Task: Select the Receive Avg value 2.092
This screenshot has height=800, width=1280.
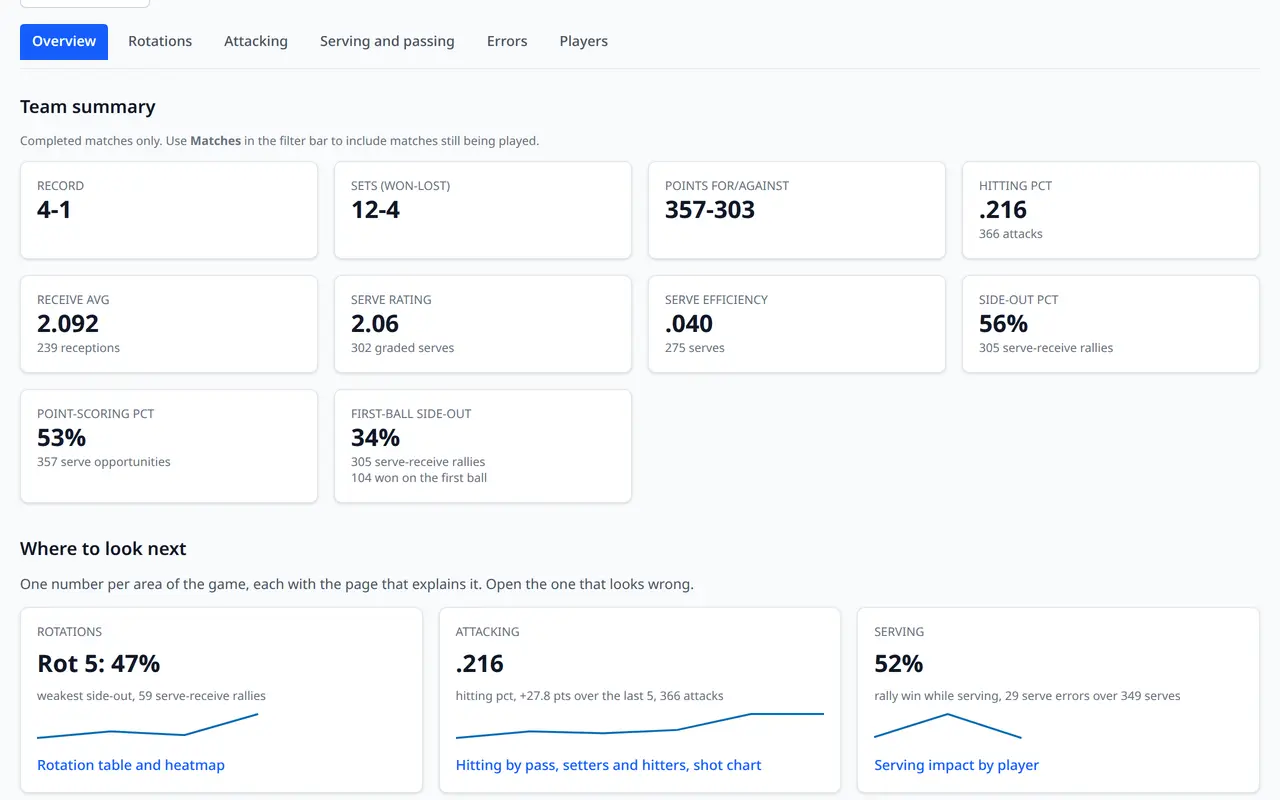Action: click(x=68, y=324)
